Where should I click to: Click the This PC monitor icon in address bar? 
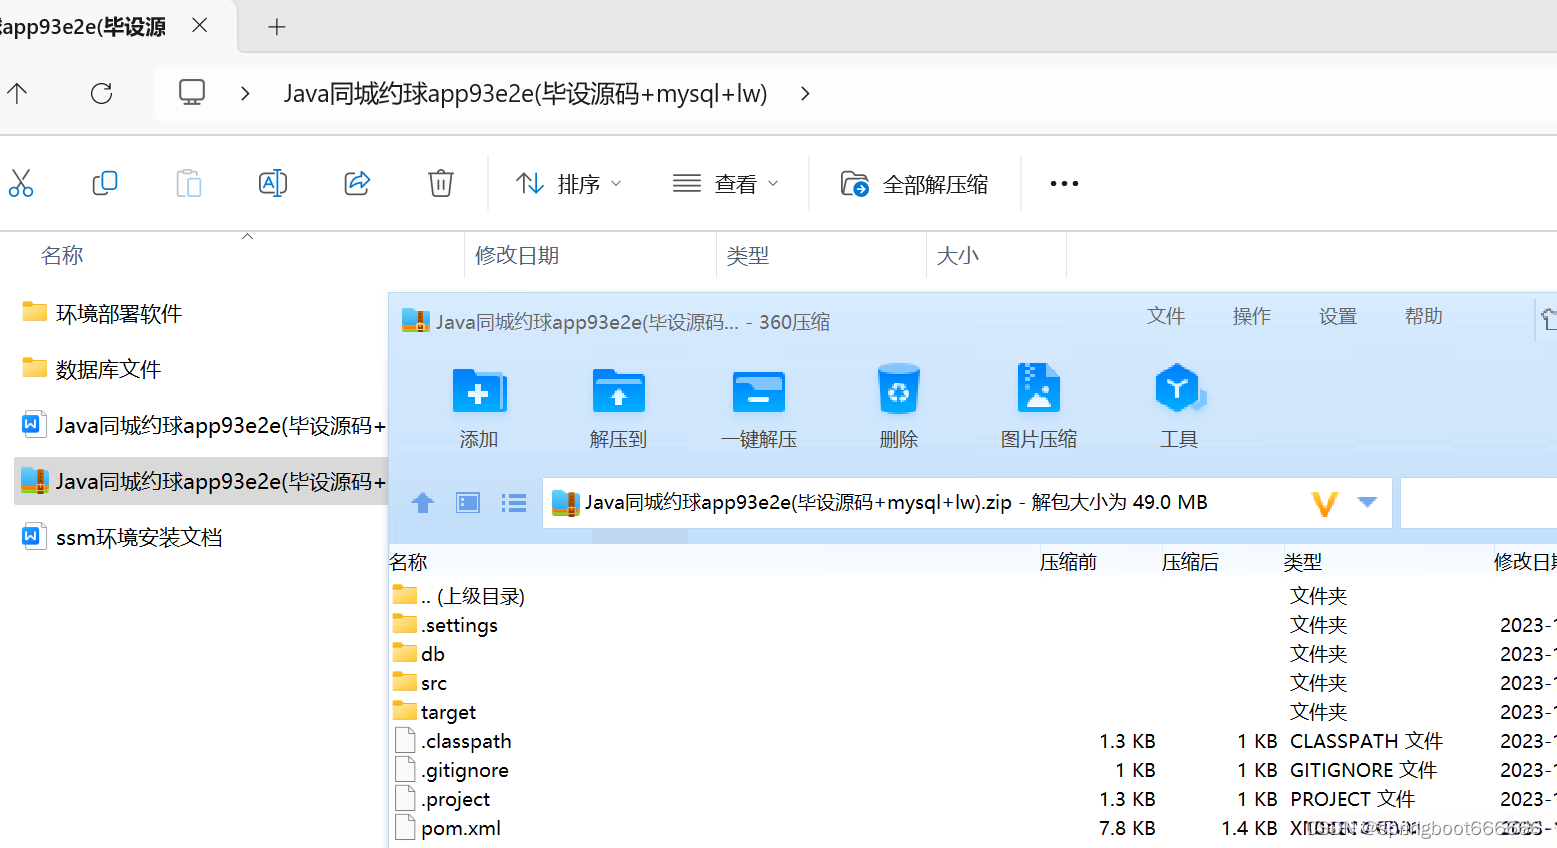pyautogui.click(x=192, y=93)
